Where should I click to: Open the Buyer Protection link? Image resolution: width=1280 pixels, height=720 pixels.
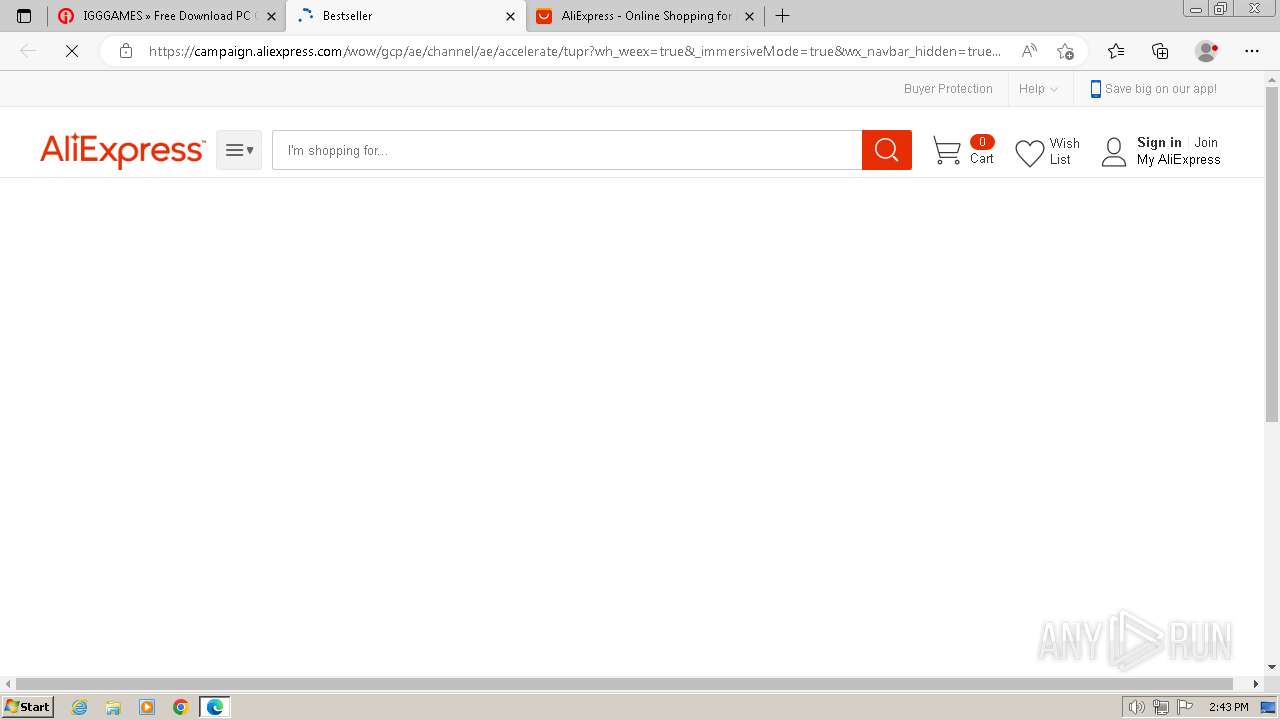[x=948, y=89]
